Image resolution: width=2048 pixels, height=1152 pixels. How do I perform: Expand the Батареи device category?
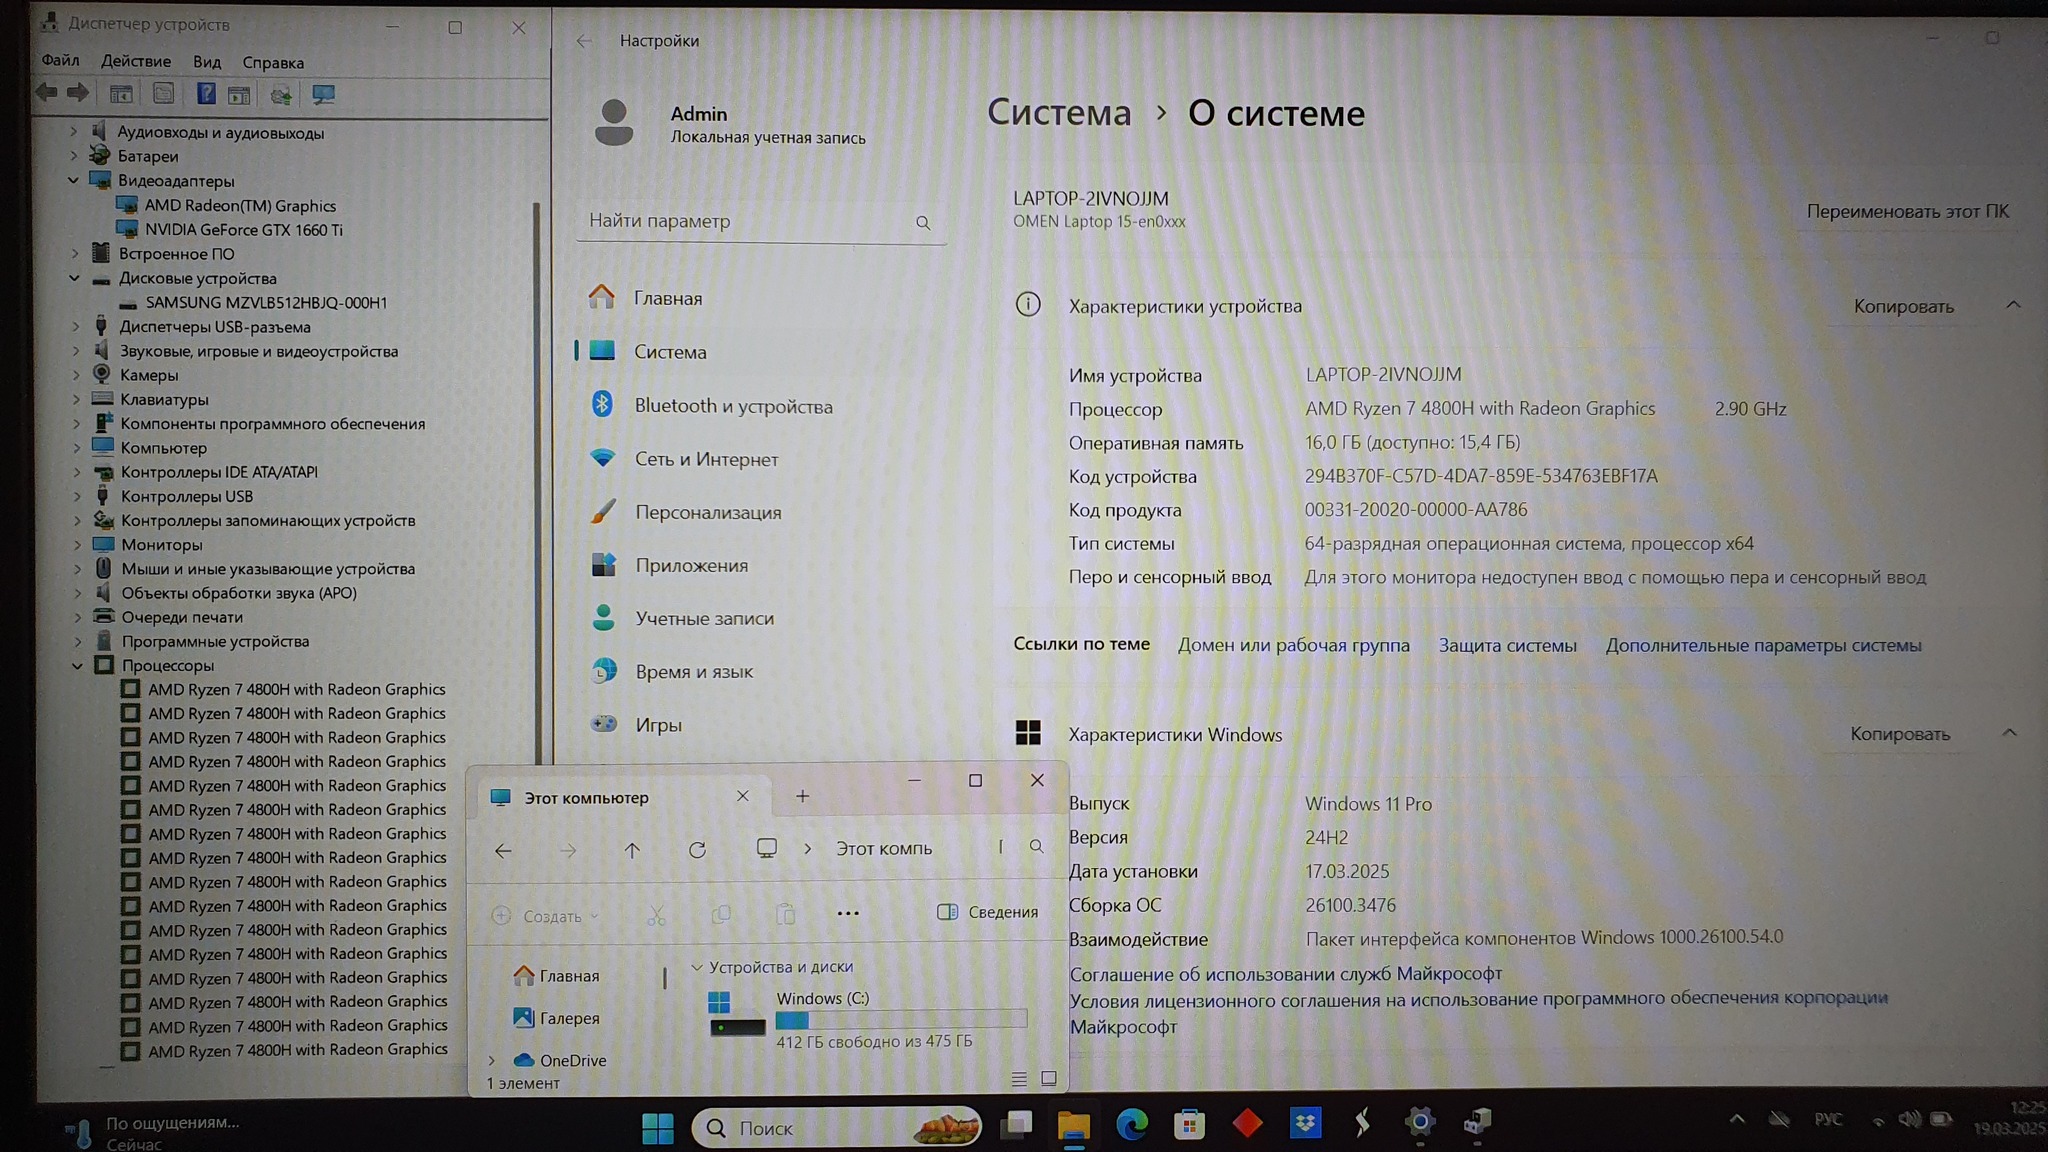point(73,156)
